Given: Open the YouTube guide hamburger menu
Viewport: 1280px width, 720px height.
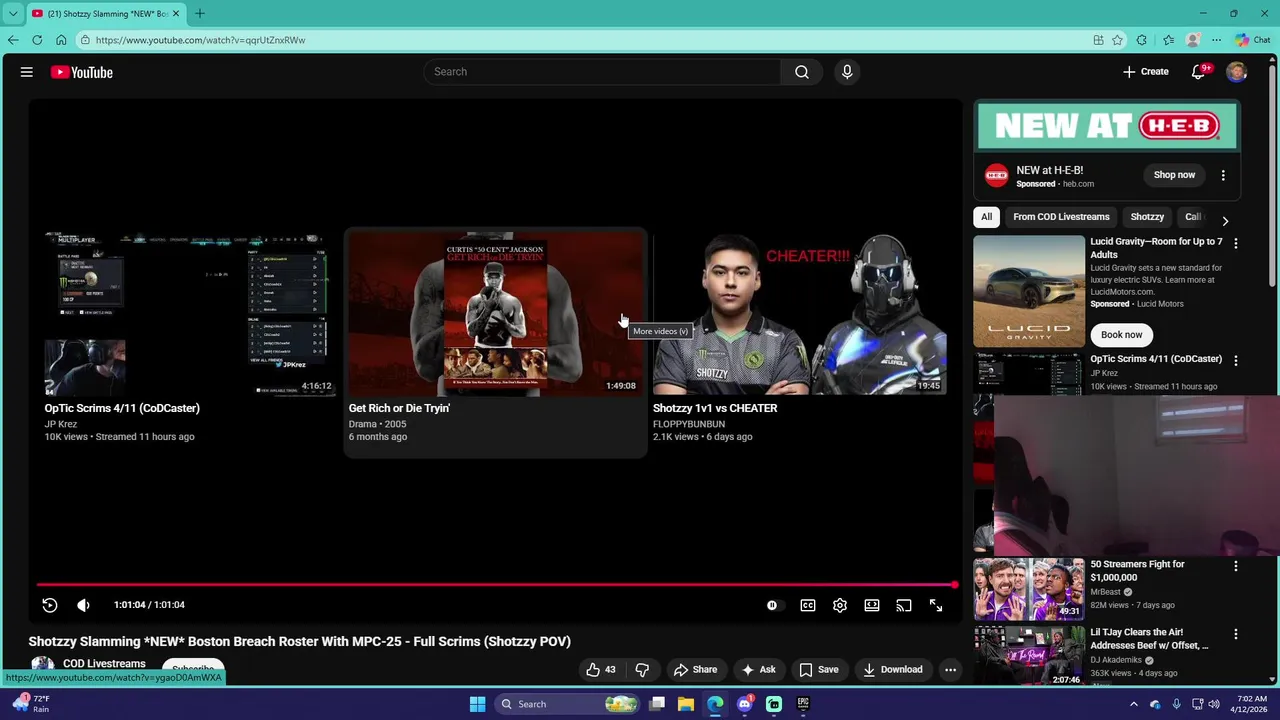Looking at the screenshot, I should (x=27, y=72).
